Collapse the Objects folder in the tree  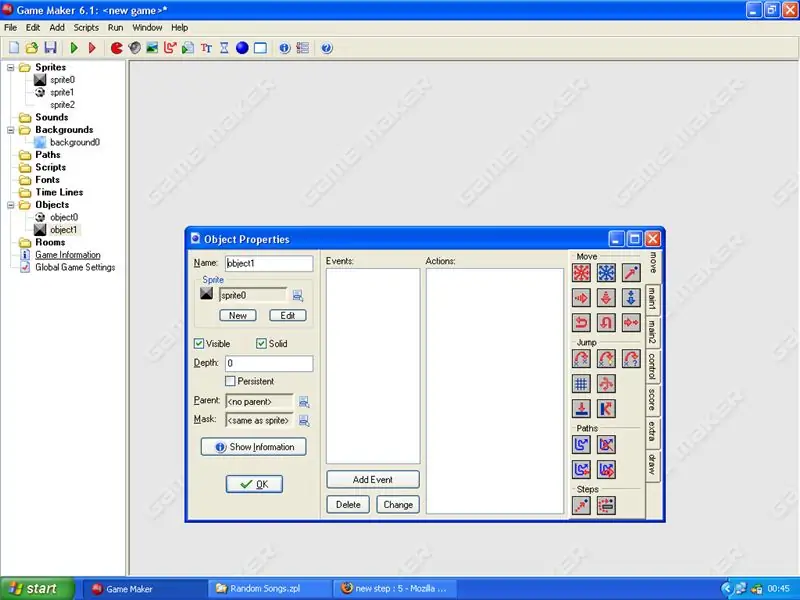[x=11, y=205]
